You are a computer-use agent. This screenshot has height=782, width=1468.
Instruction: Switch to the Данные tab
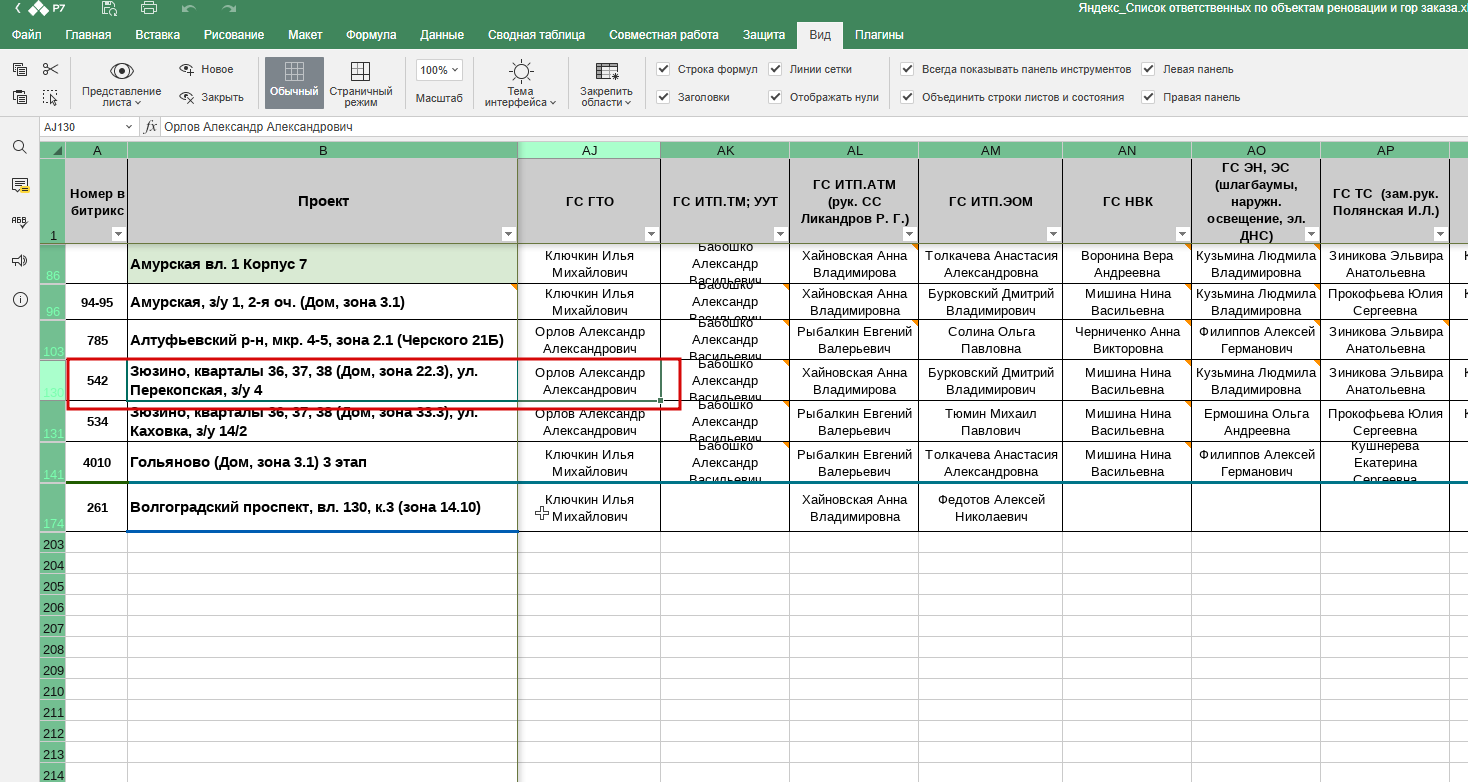click(442, 35)
